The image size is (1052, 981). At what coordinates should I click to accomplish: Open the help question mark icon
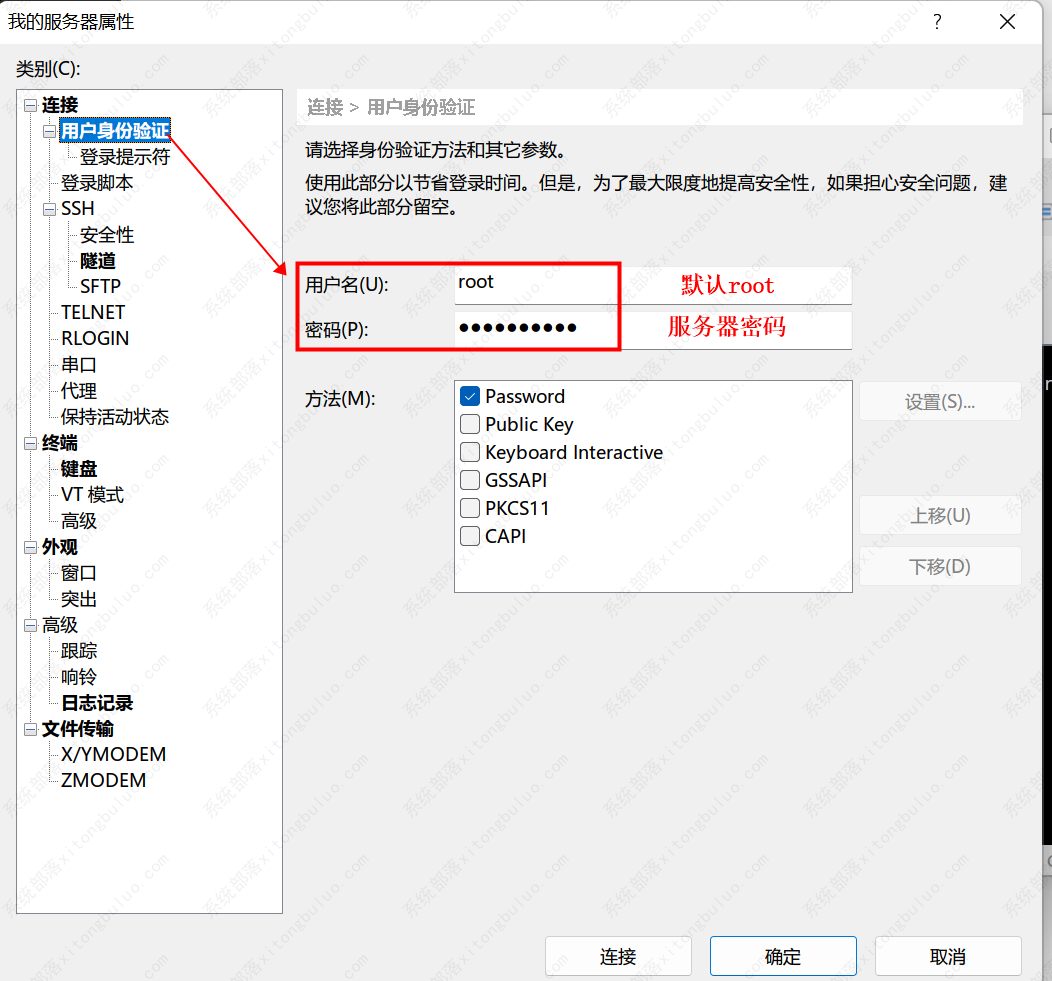(x=937, y=22)
